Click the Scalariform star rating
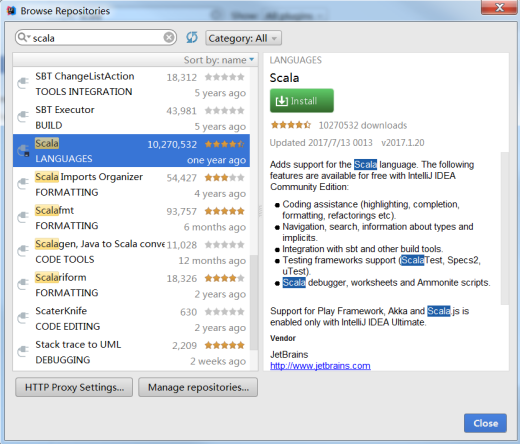 click(224, 278)
